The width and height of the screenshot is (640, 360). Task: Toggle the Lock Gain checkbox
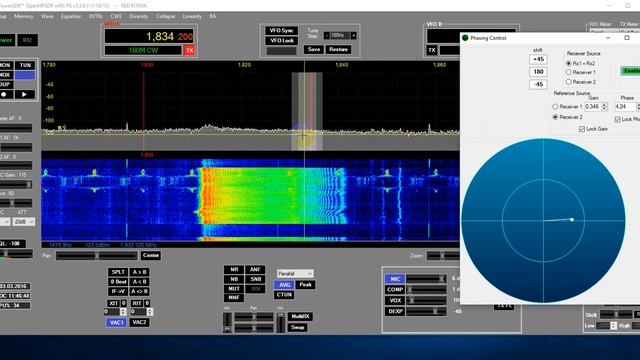pos(582,129)
